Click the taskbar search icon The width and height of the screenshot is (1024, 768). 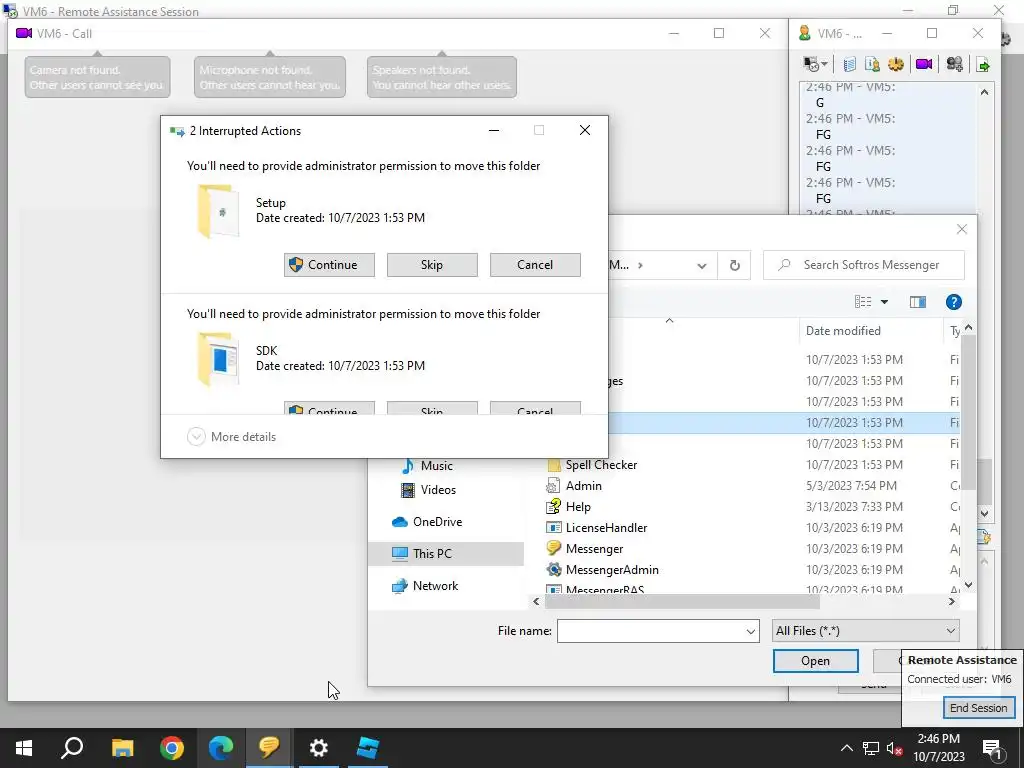72,748
